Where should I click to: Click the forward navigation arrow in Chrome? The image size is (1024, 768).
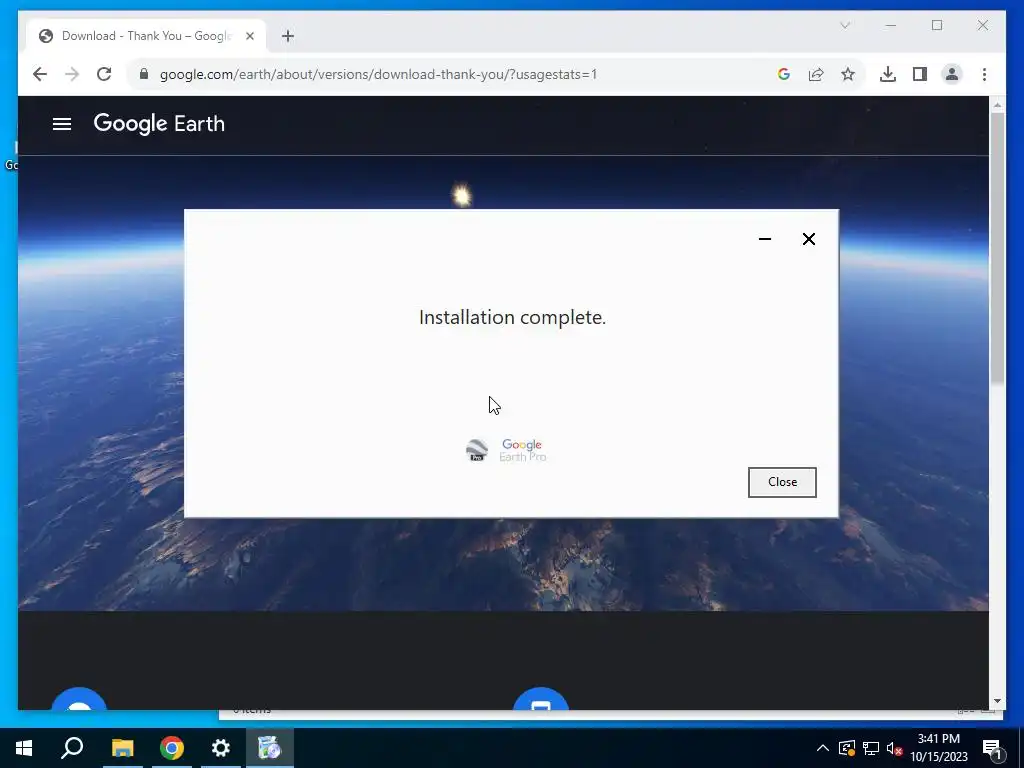point(72,74)
